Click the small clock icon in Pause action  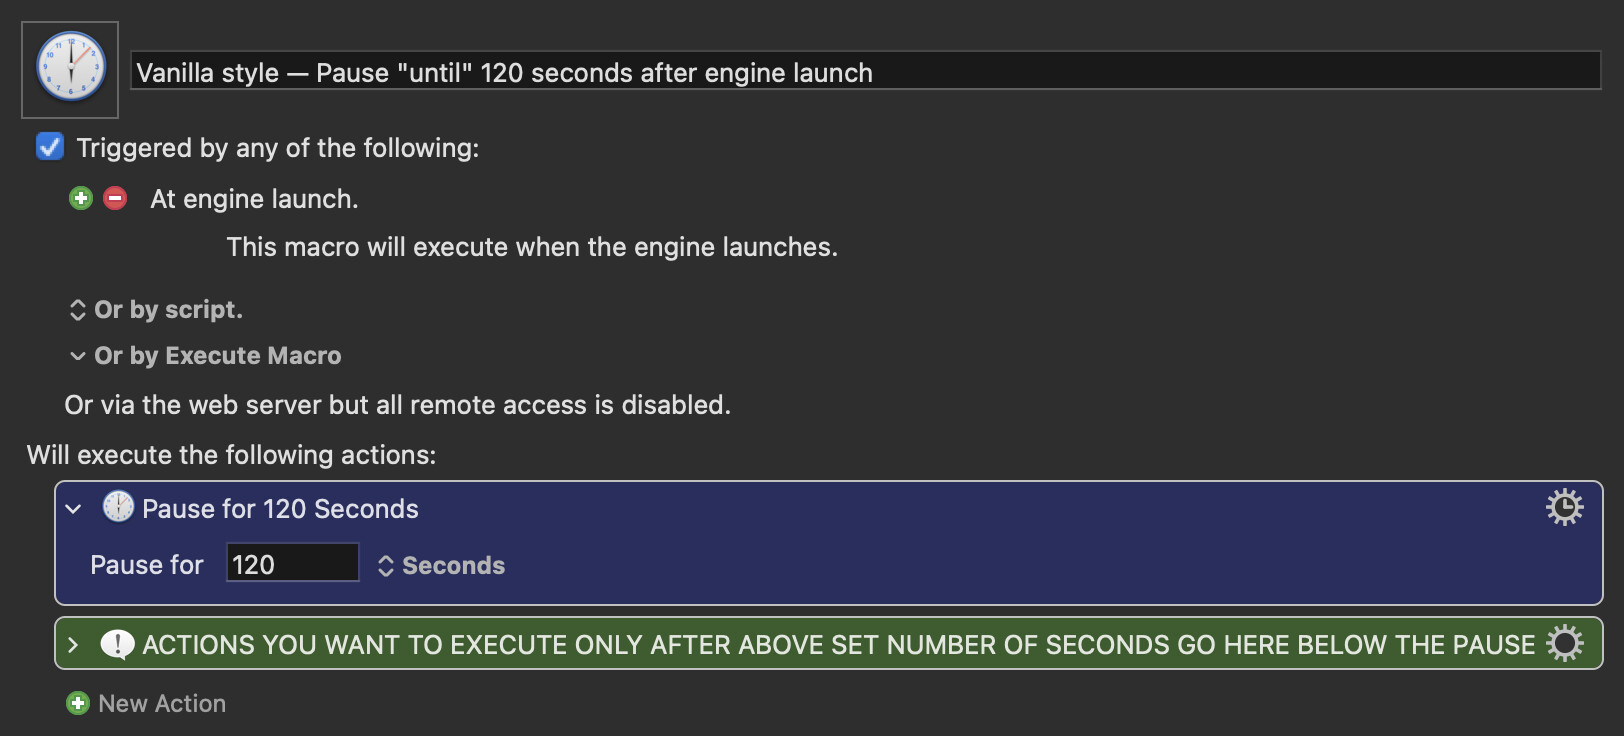coord(118,507)
